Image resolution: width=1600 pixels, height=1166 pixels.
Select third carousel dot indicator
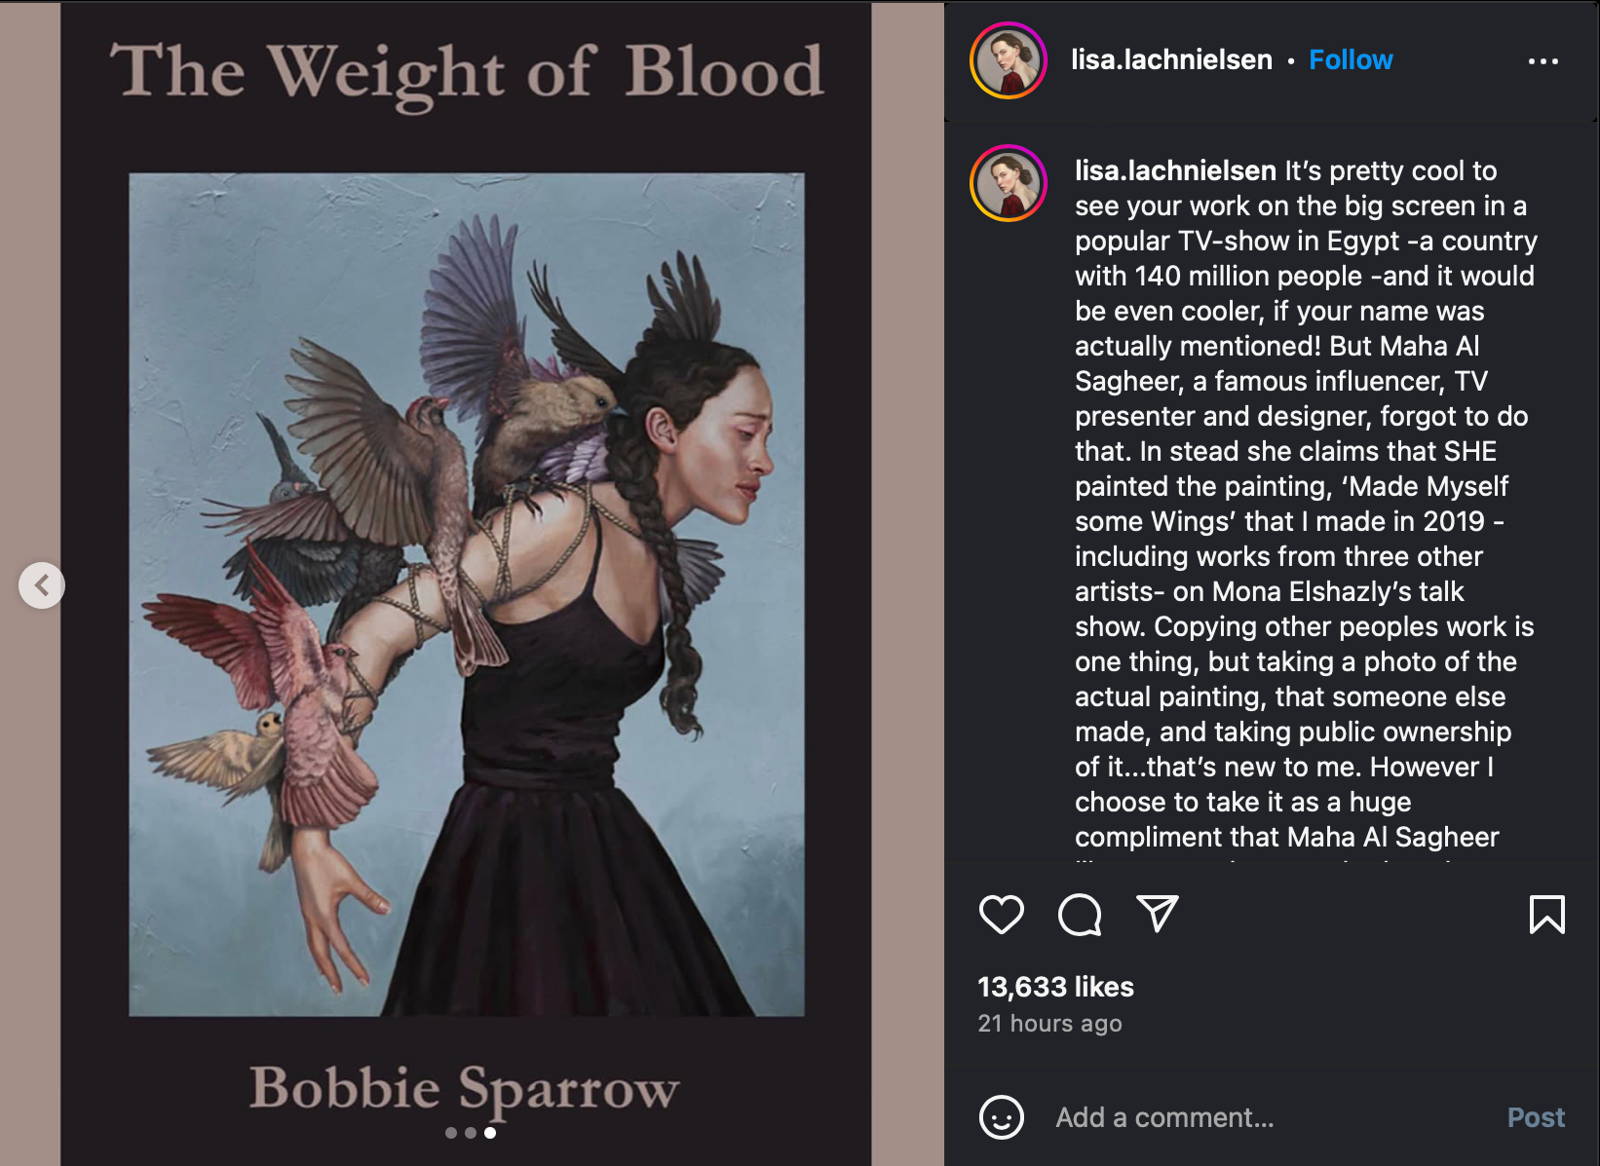click(490, 1133)
